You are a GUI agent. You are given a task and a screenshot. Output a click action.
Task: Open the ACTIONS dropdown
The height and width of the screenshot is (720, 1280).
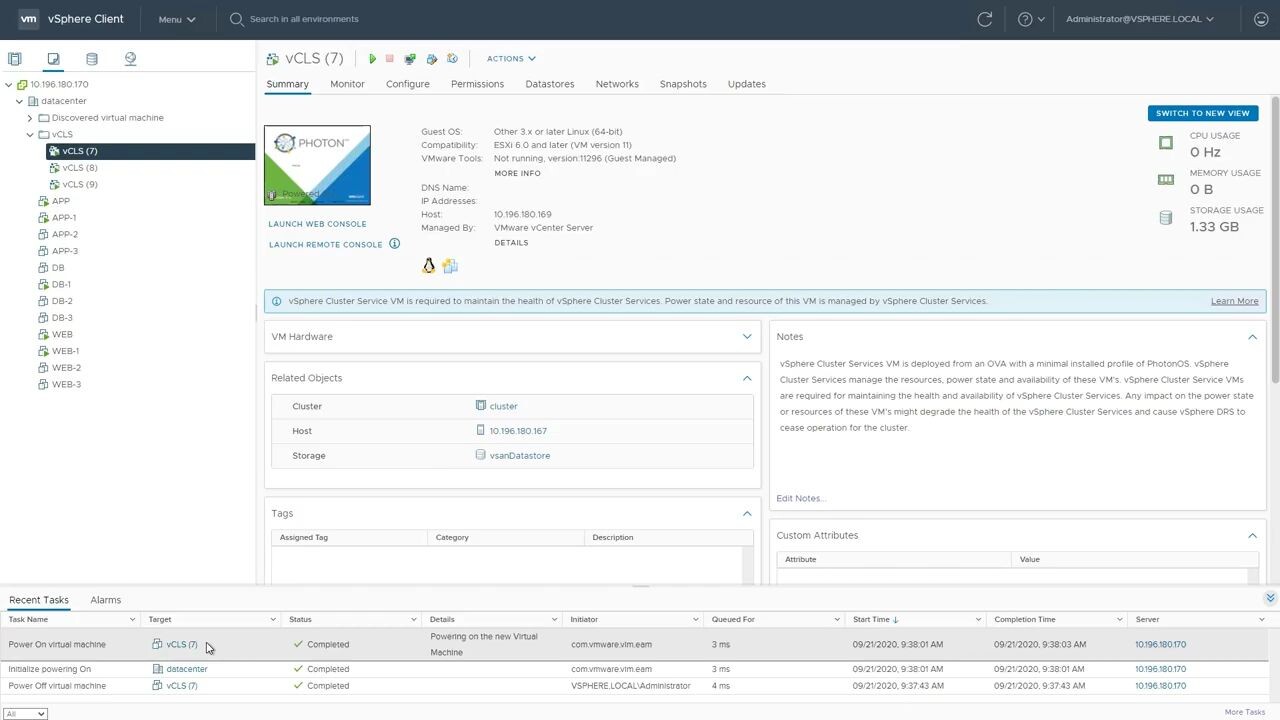(x=510, y=58)
